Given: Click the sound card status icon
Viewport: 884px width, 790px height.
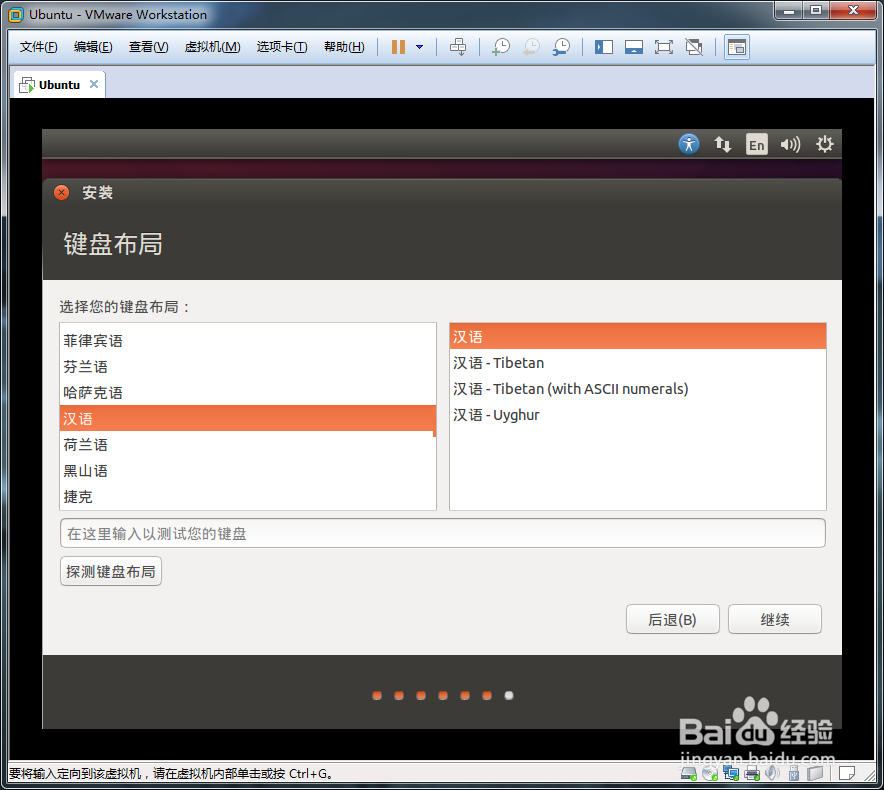Looking at the screenshot, I should pyautogui.click(x=773, y=774).
